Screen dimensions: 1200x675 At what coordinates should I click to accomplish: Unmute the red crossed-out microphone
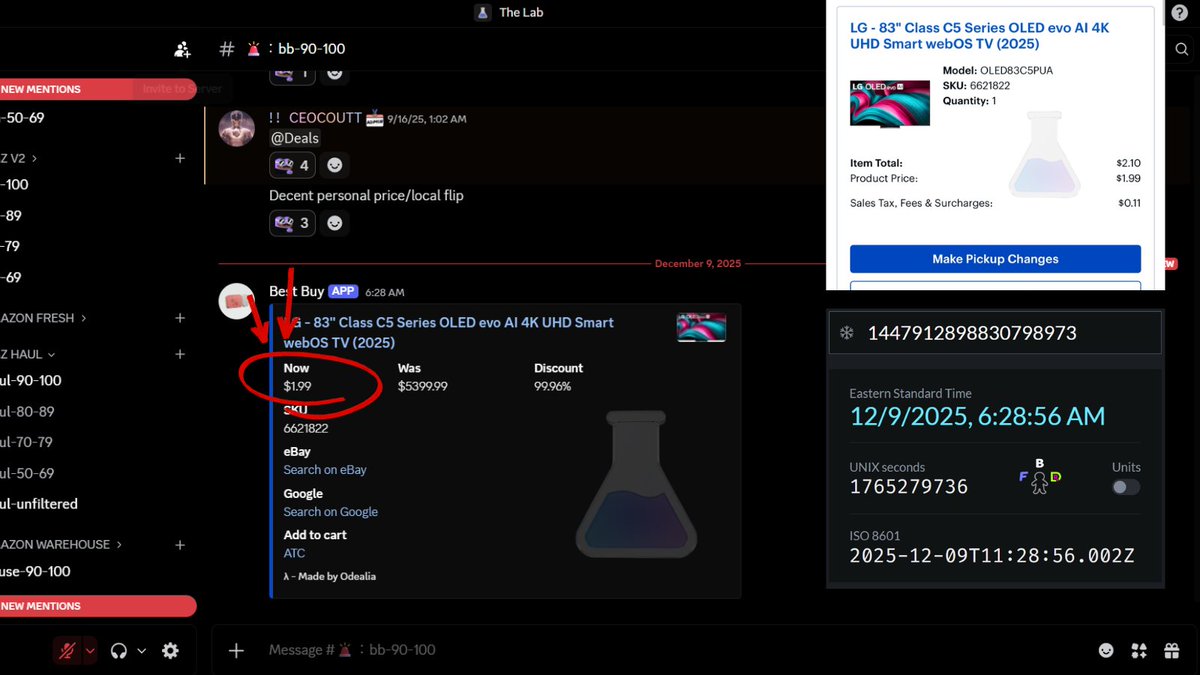(67, 651)
